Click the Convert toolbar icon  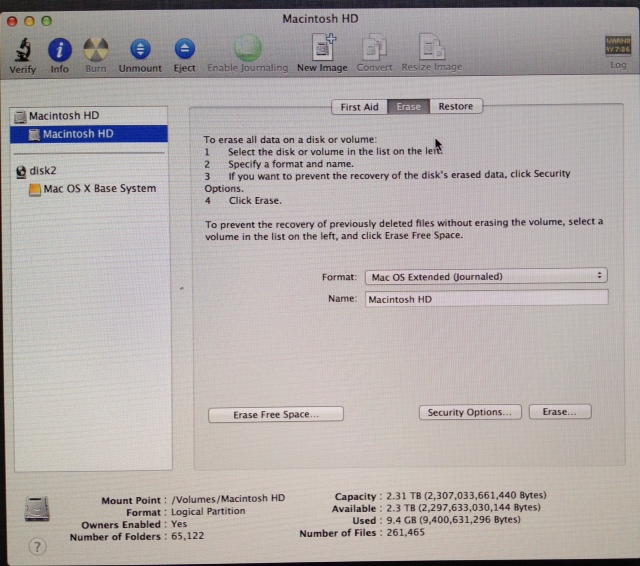click(374, 47)
